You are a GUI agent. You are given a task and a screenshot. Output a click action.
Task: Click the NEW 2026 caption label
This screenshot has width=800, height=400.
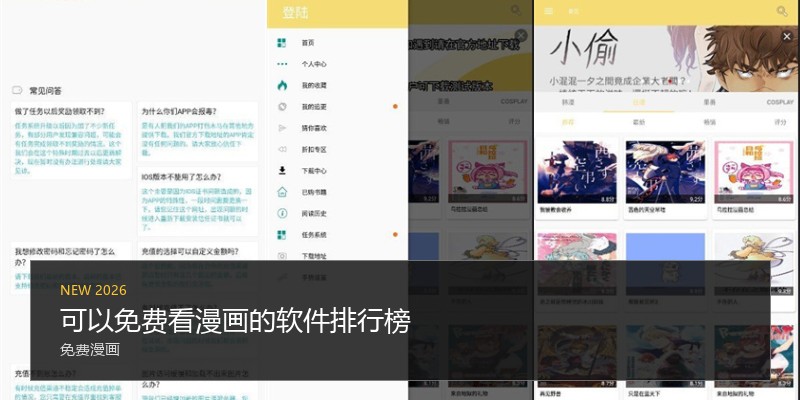click(93, 290)
